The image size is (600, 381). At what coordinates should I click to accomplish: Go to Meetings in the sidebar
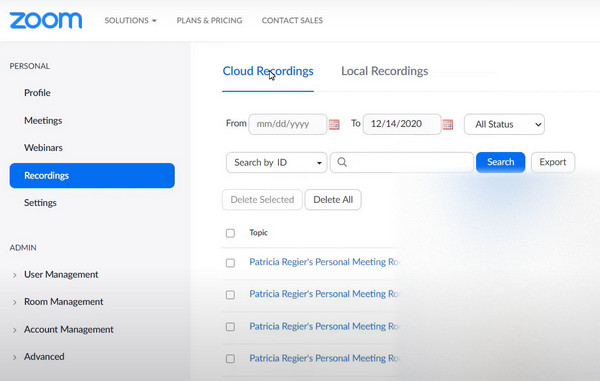[43, 120]
